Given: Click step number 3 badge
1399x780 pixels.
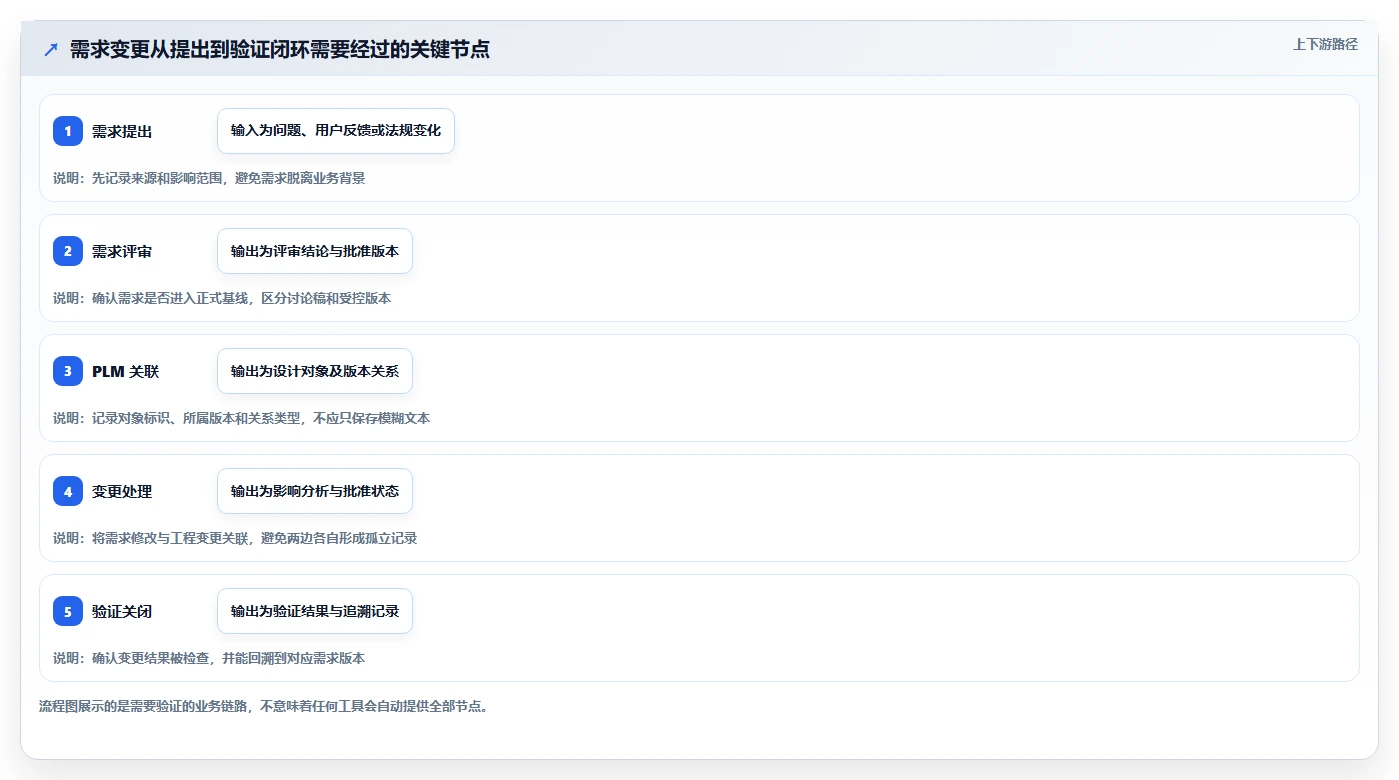Looking at the screenshot, I should pyautogui.click(x=68, y=371).
